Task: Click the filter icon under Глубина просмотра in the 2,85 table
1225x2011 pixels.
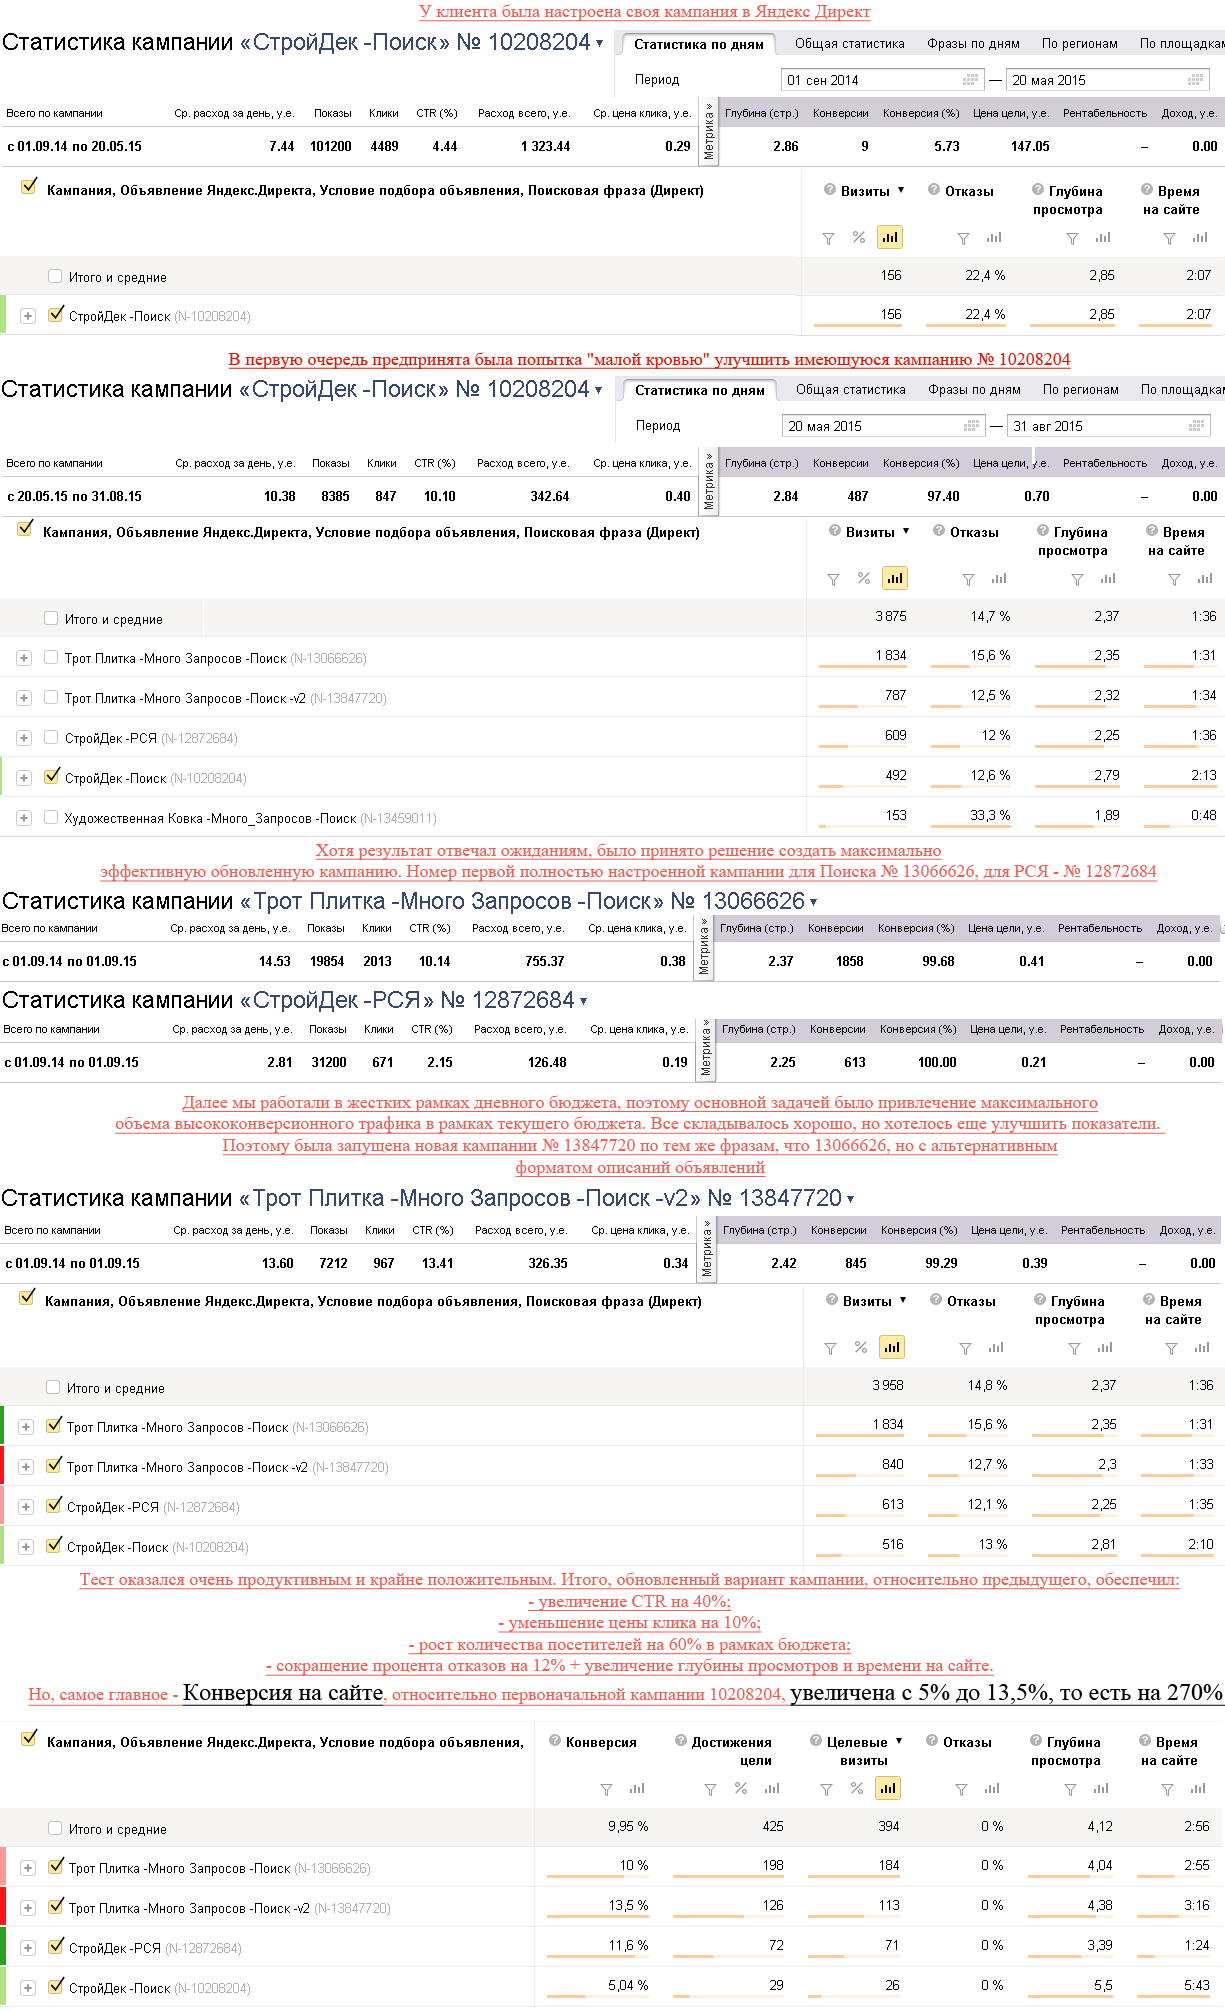Action: click(1072, 238)
